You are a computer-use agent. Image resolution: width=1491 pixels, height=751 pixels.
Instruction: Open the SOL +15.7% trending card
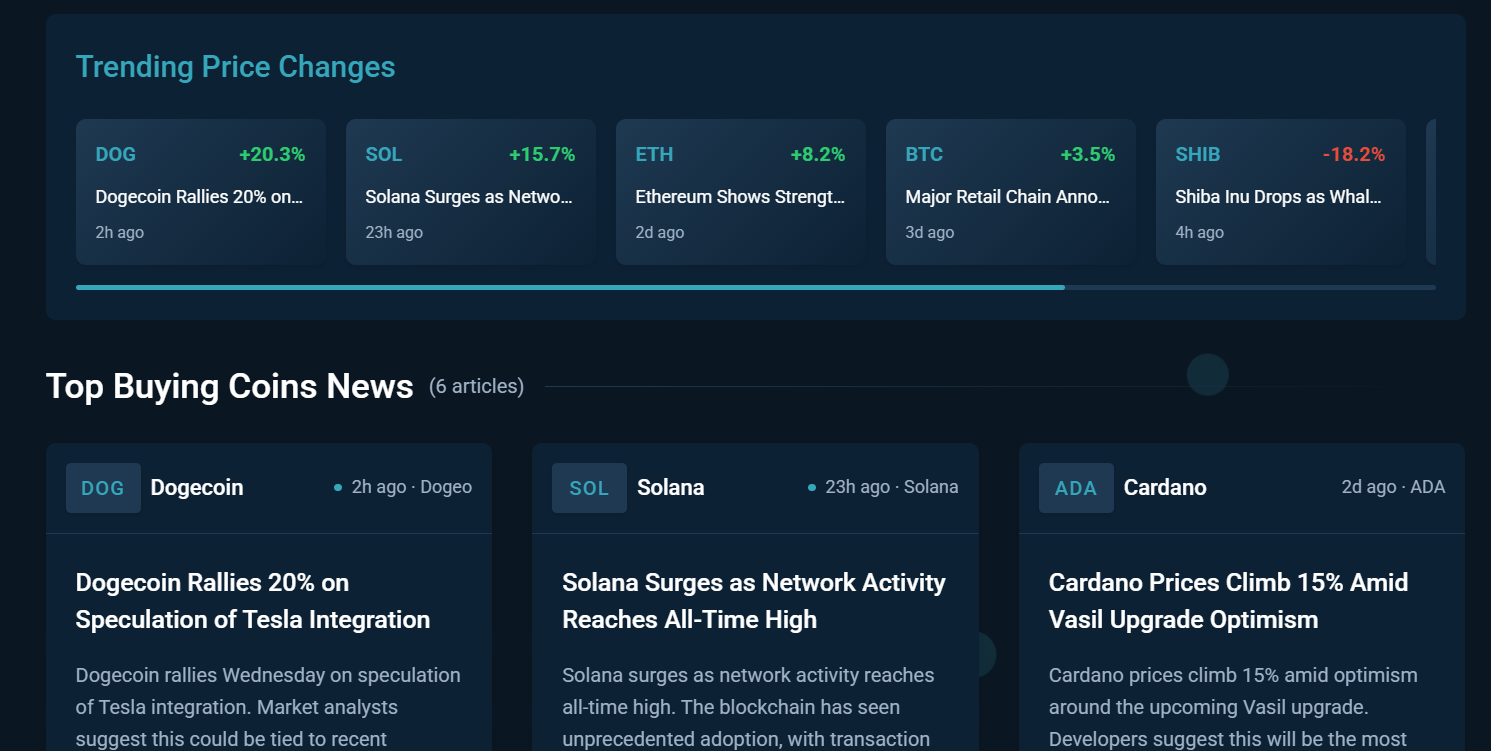[x=471, y=192]
